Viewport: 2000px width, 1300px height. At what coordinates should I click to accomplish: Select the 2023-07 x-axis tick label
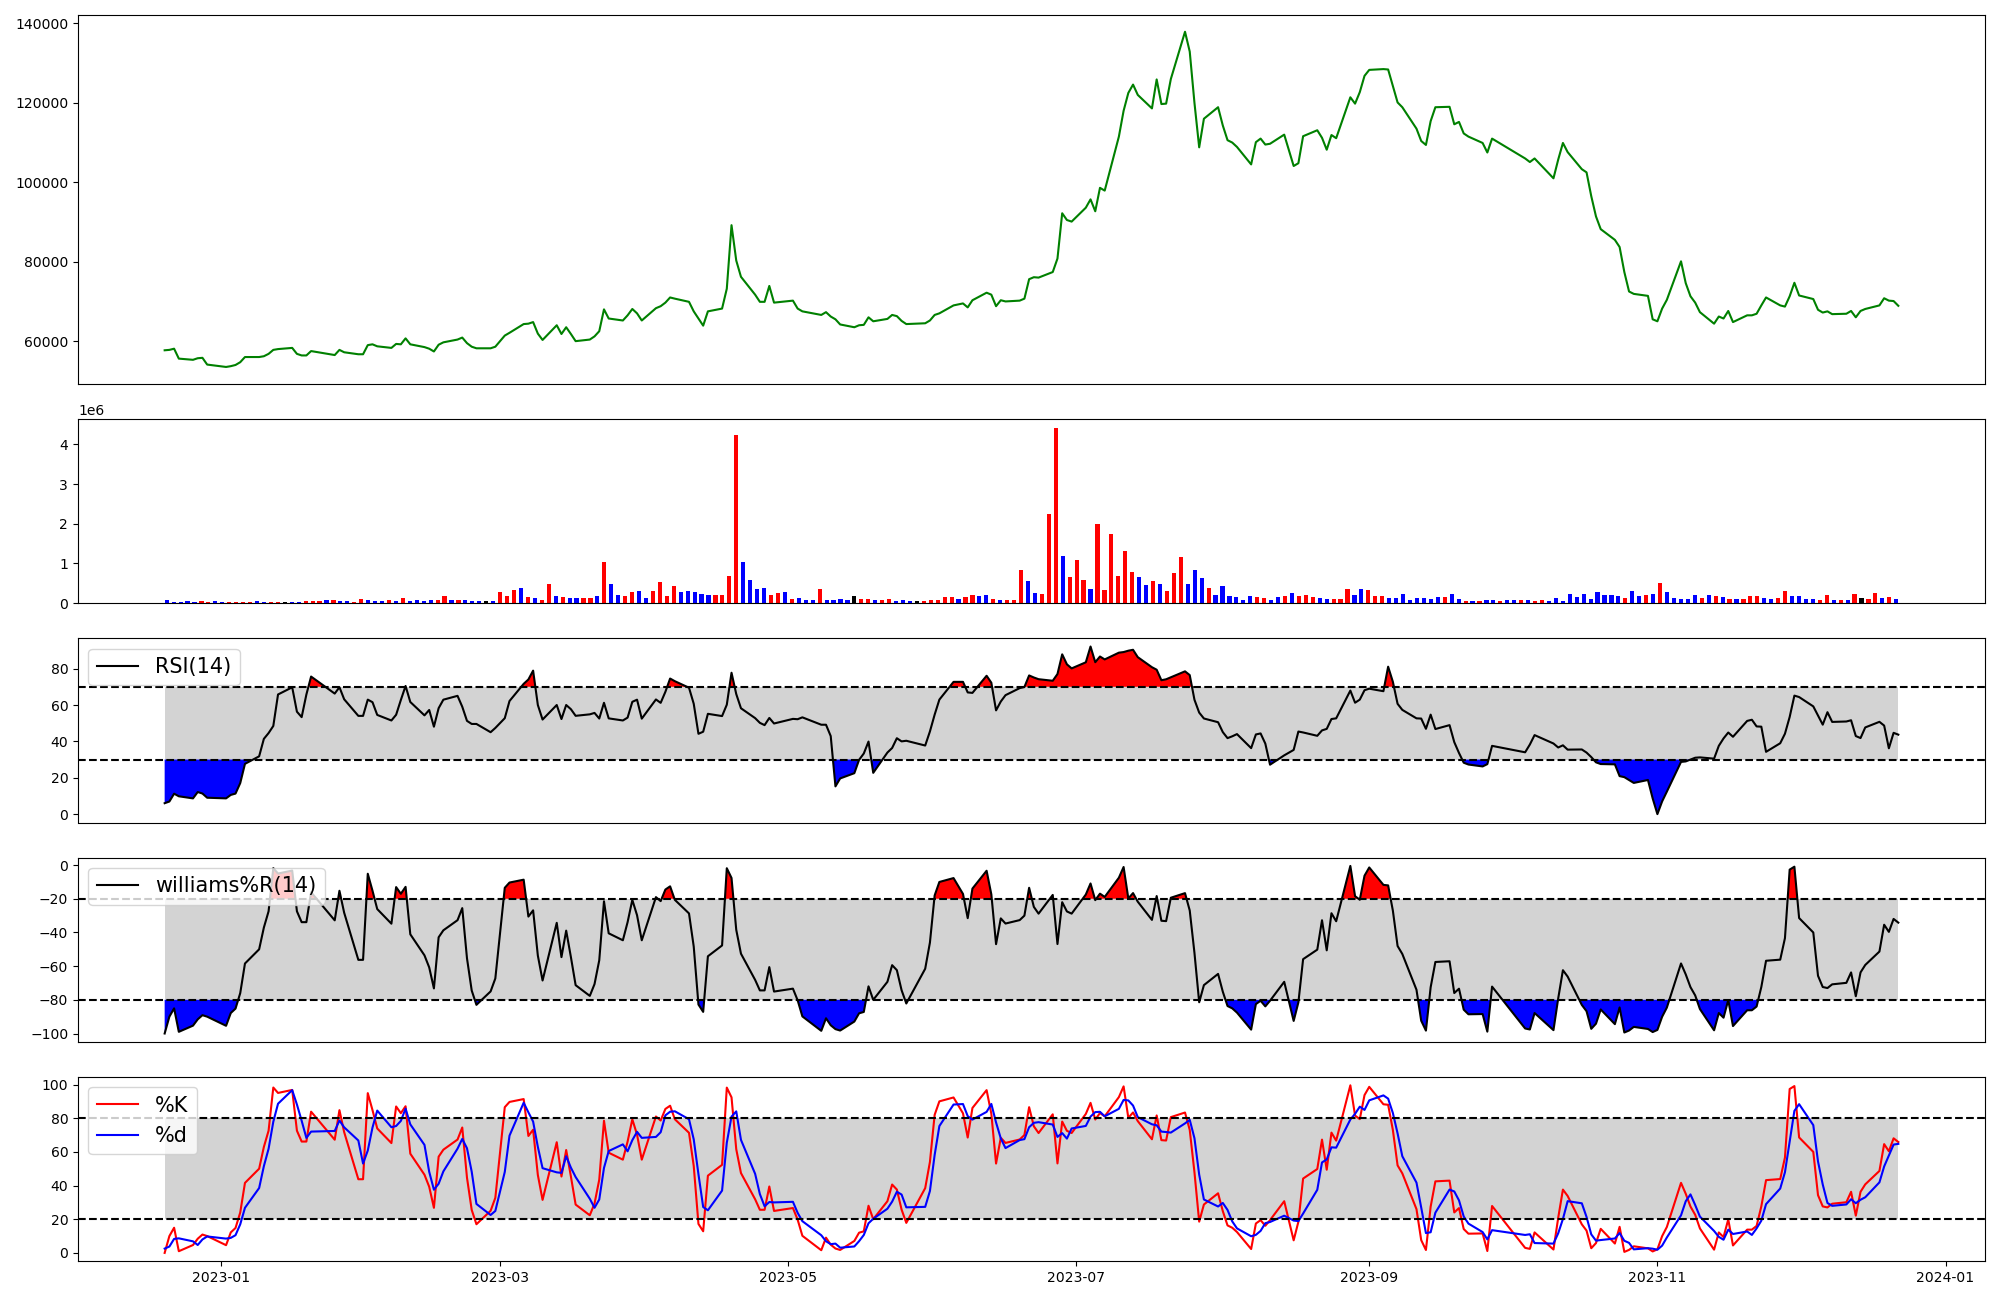point(1076,1277)
